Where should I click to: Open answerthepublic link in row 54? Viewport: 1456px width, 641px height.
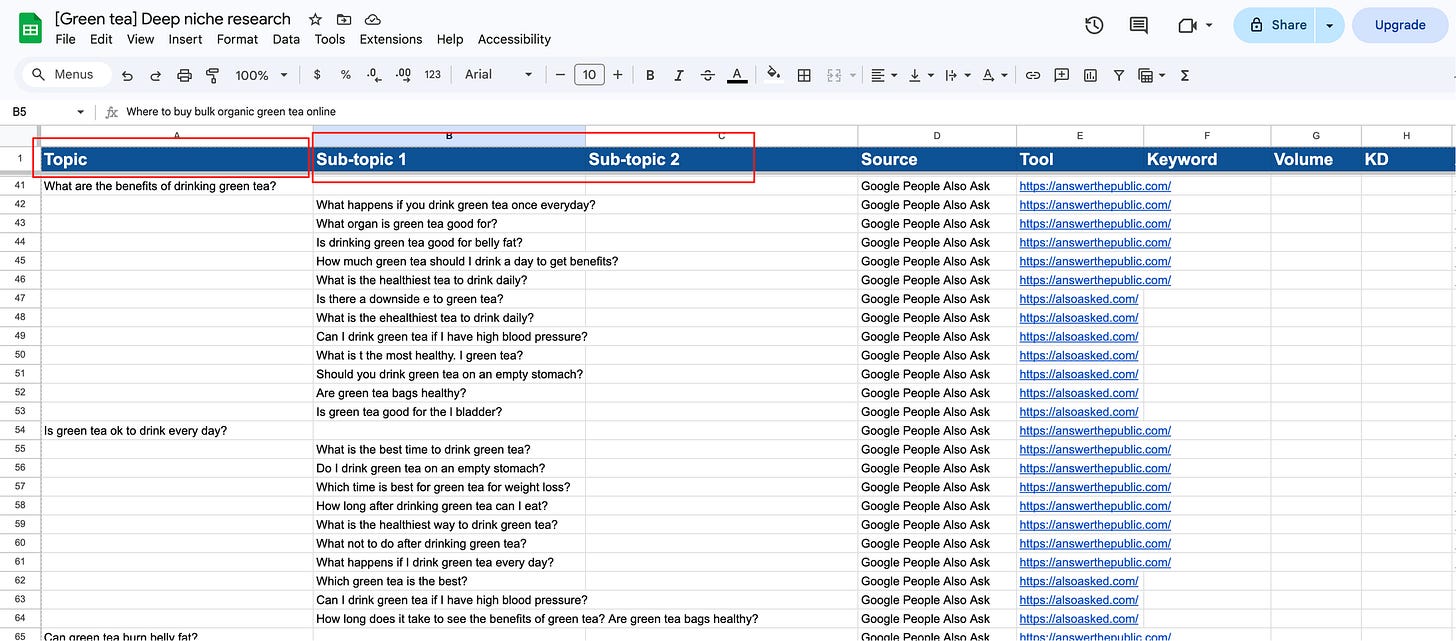(1095, 431)
